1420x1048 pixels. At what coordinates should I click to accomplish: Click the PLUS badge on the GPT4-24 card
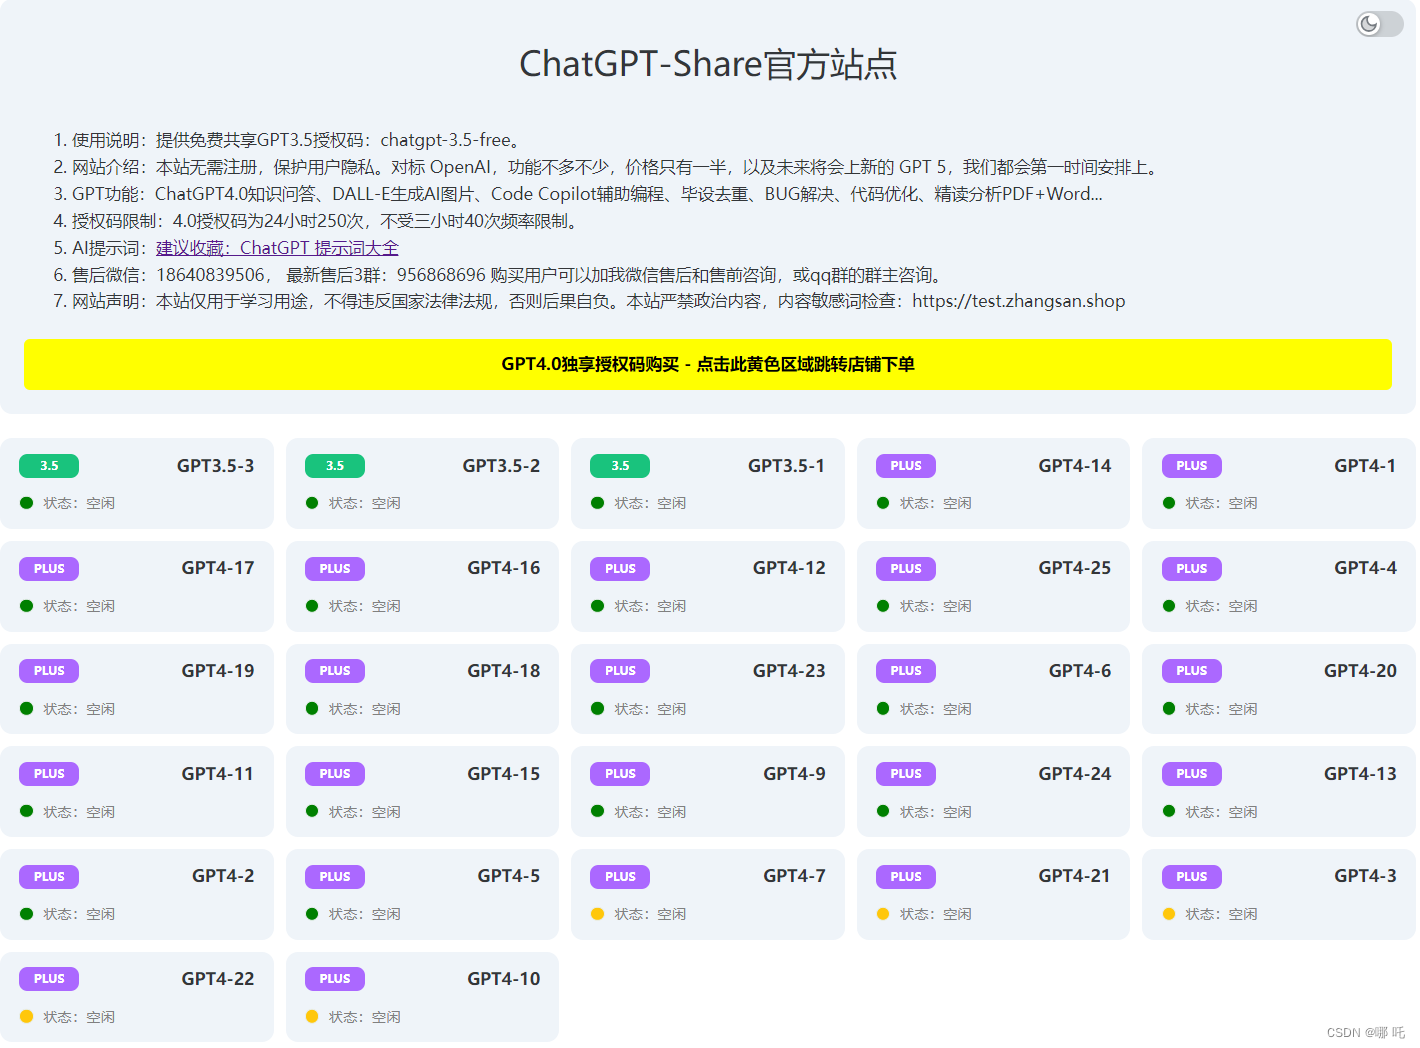tap(906, 774)
